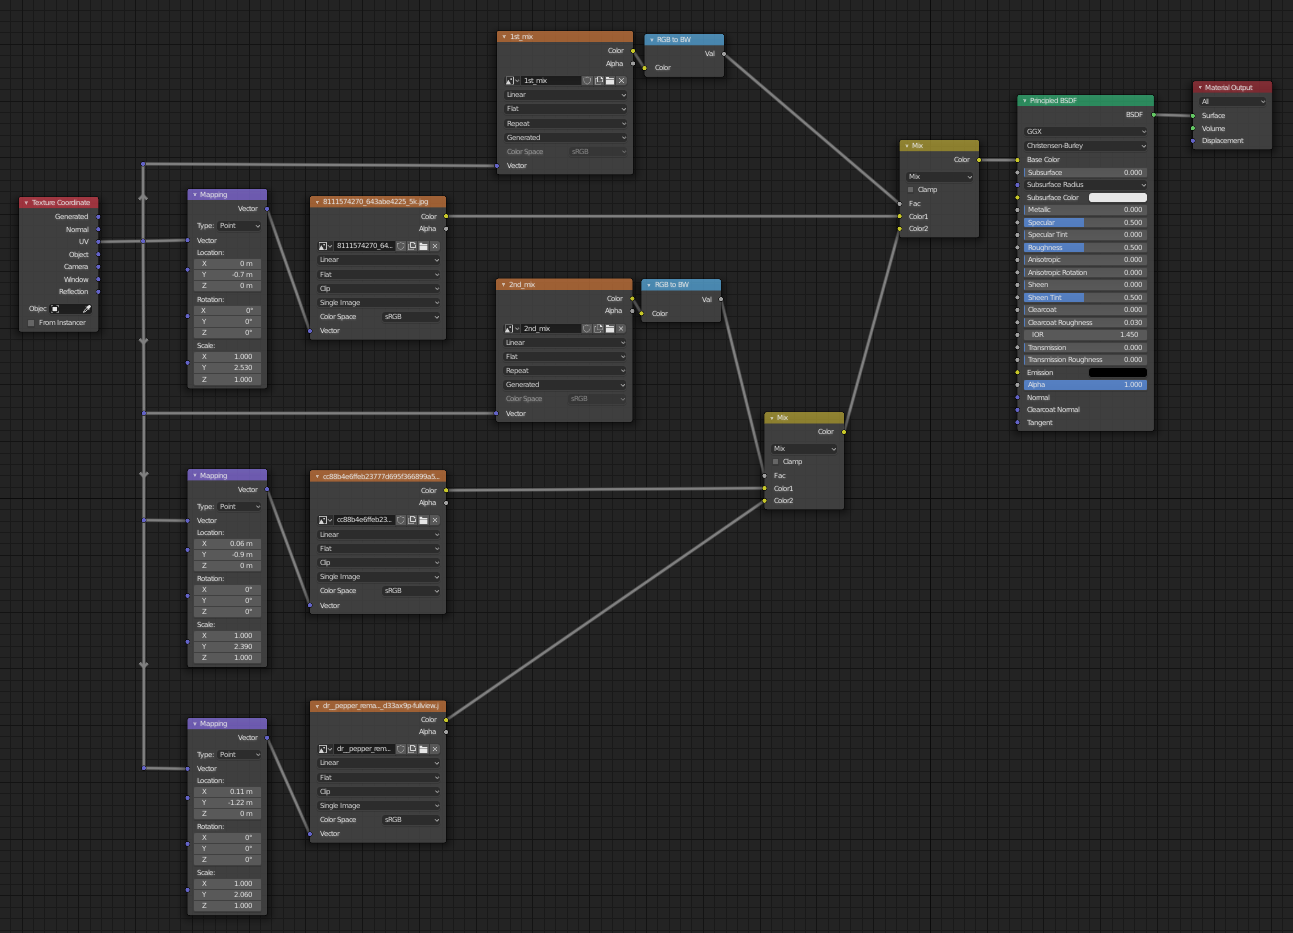Create new image copy in 8111574270 node
This screenshot has height=933, width=1293.
point(412,245)
